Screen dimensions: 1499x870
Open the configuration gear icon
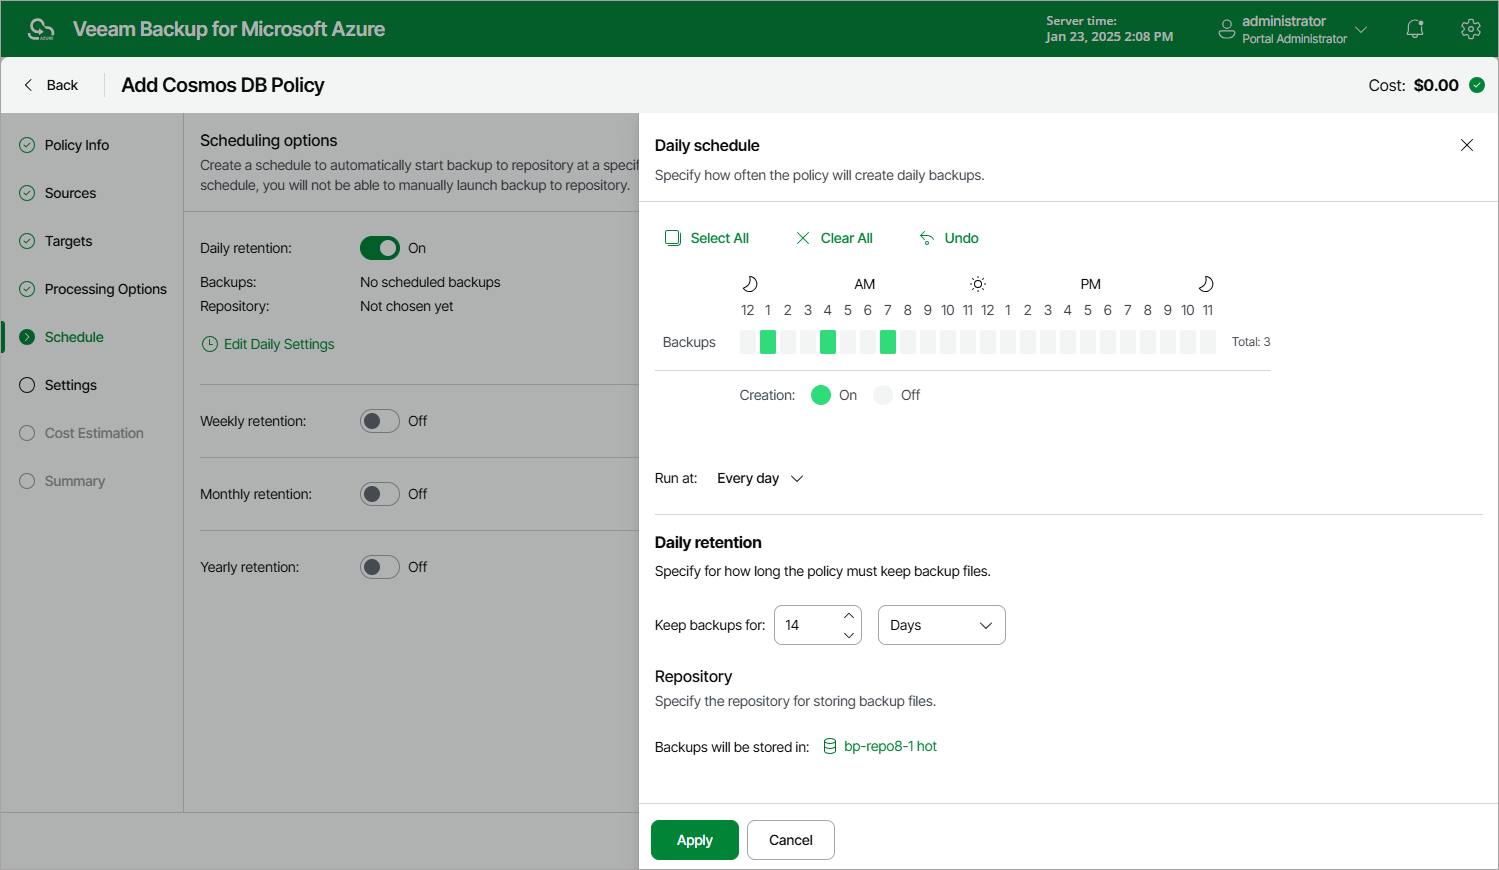pyautogui.click(x=1470, y=29)
